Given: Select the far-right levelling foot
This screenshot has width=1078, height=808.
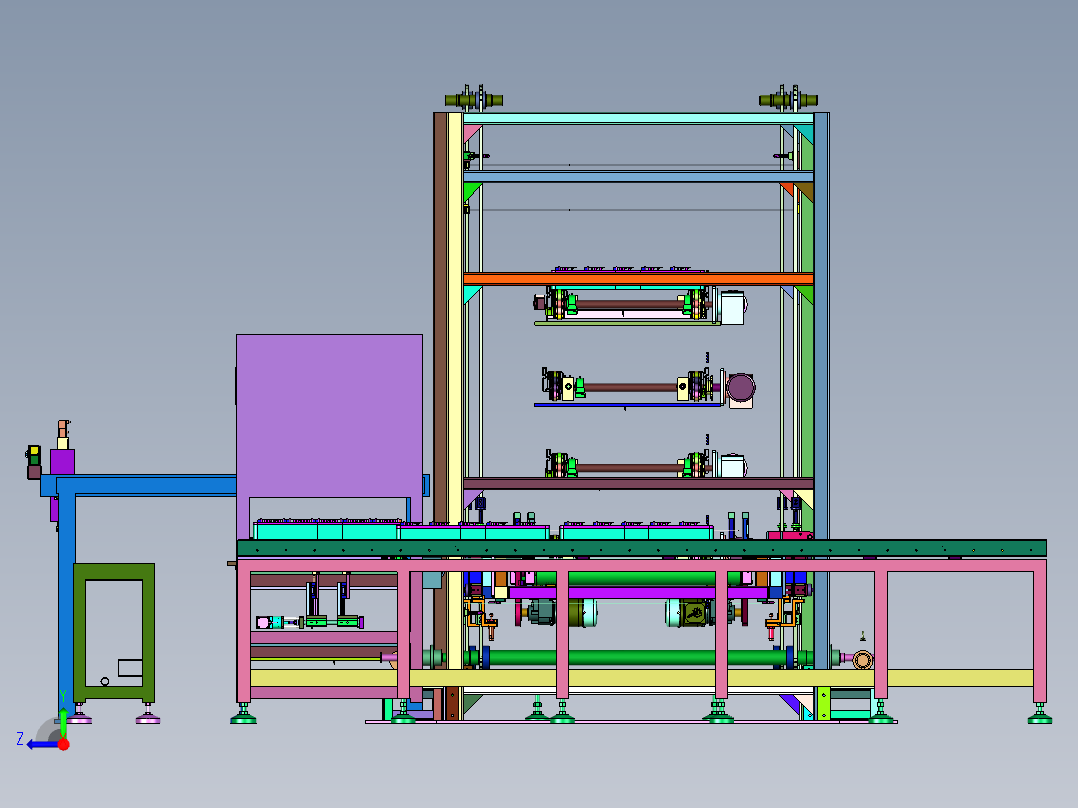Looking at the screenshot, I should (1040, 714).
